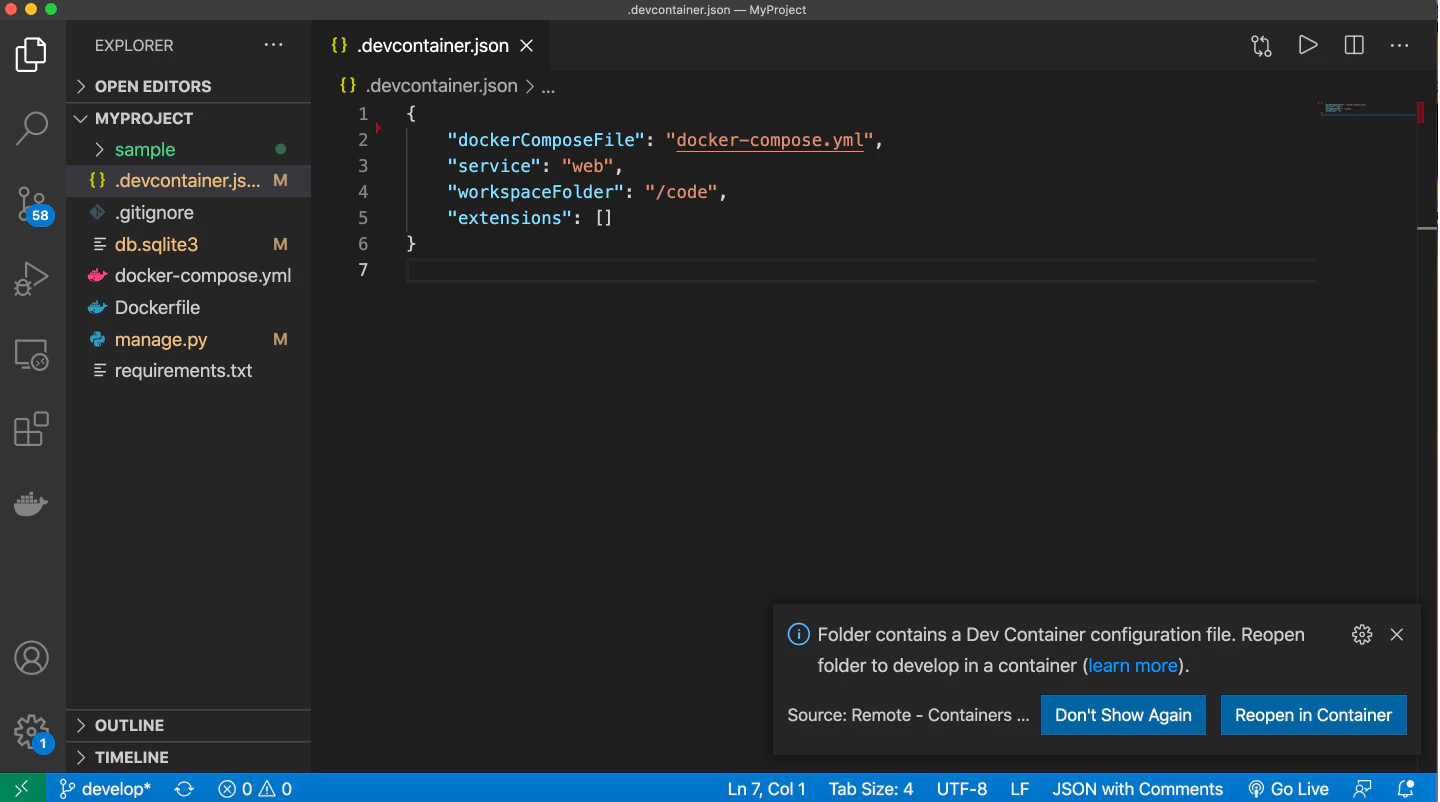Open the editor More Actions ellipsis menu
Image resolution: width=1440 pixels, height=802 pixels.
(x=1399, y=45)
